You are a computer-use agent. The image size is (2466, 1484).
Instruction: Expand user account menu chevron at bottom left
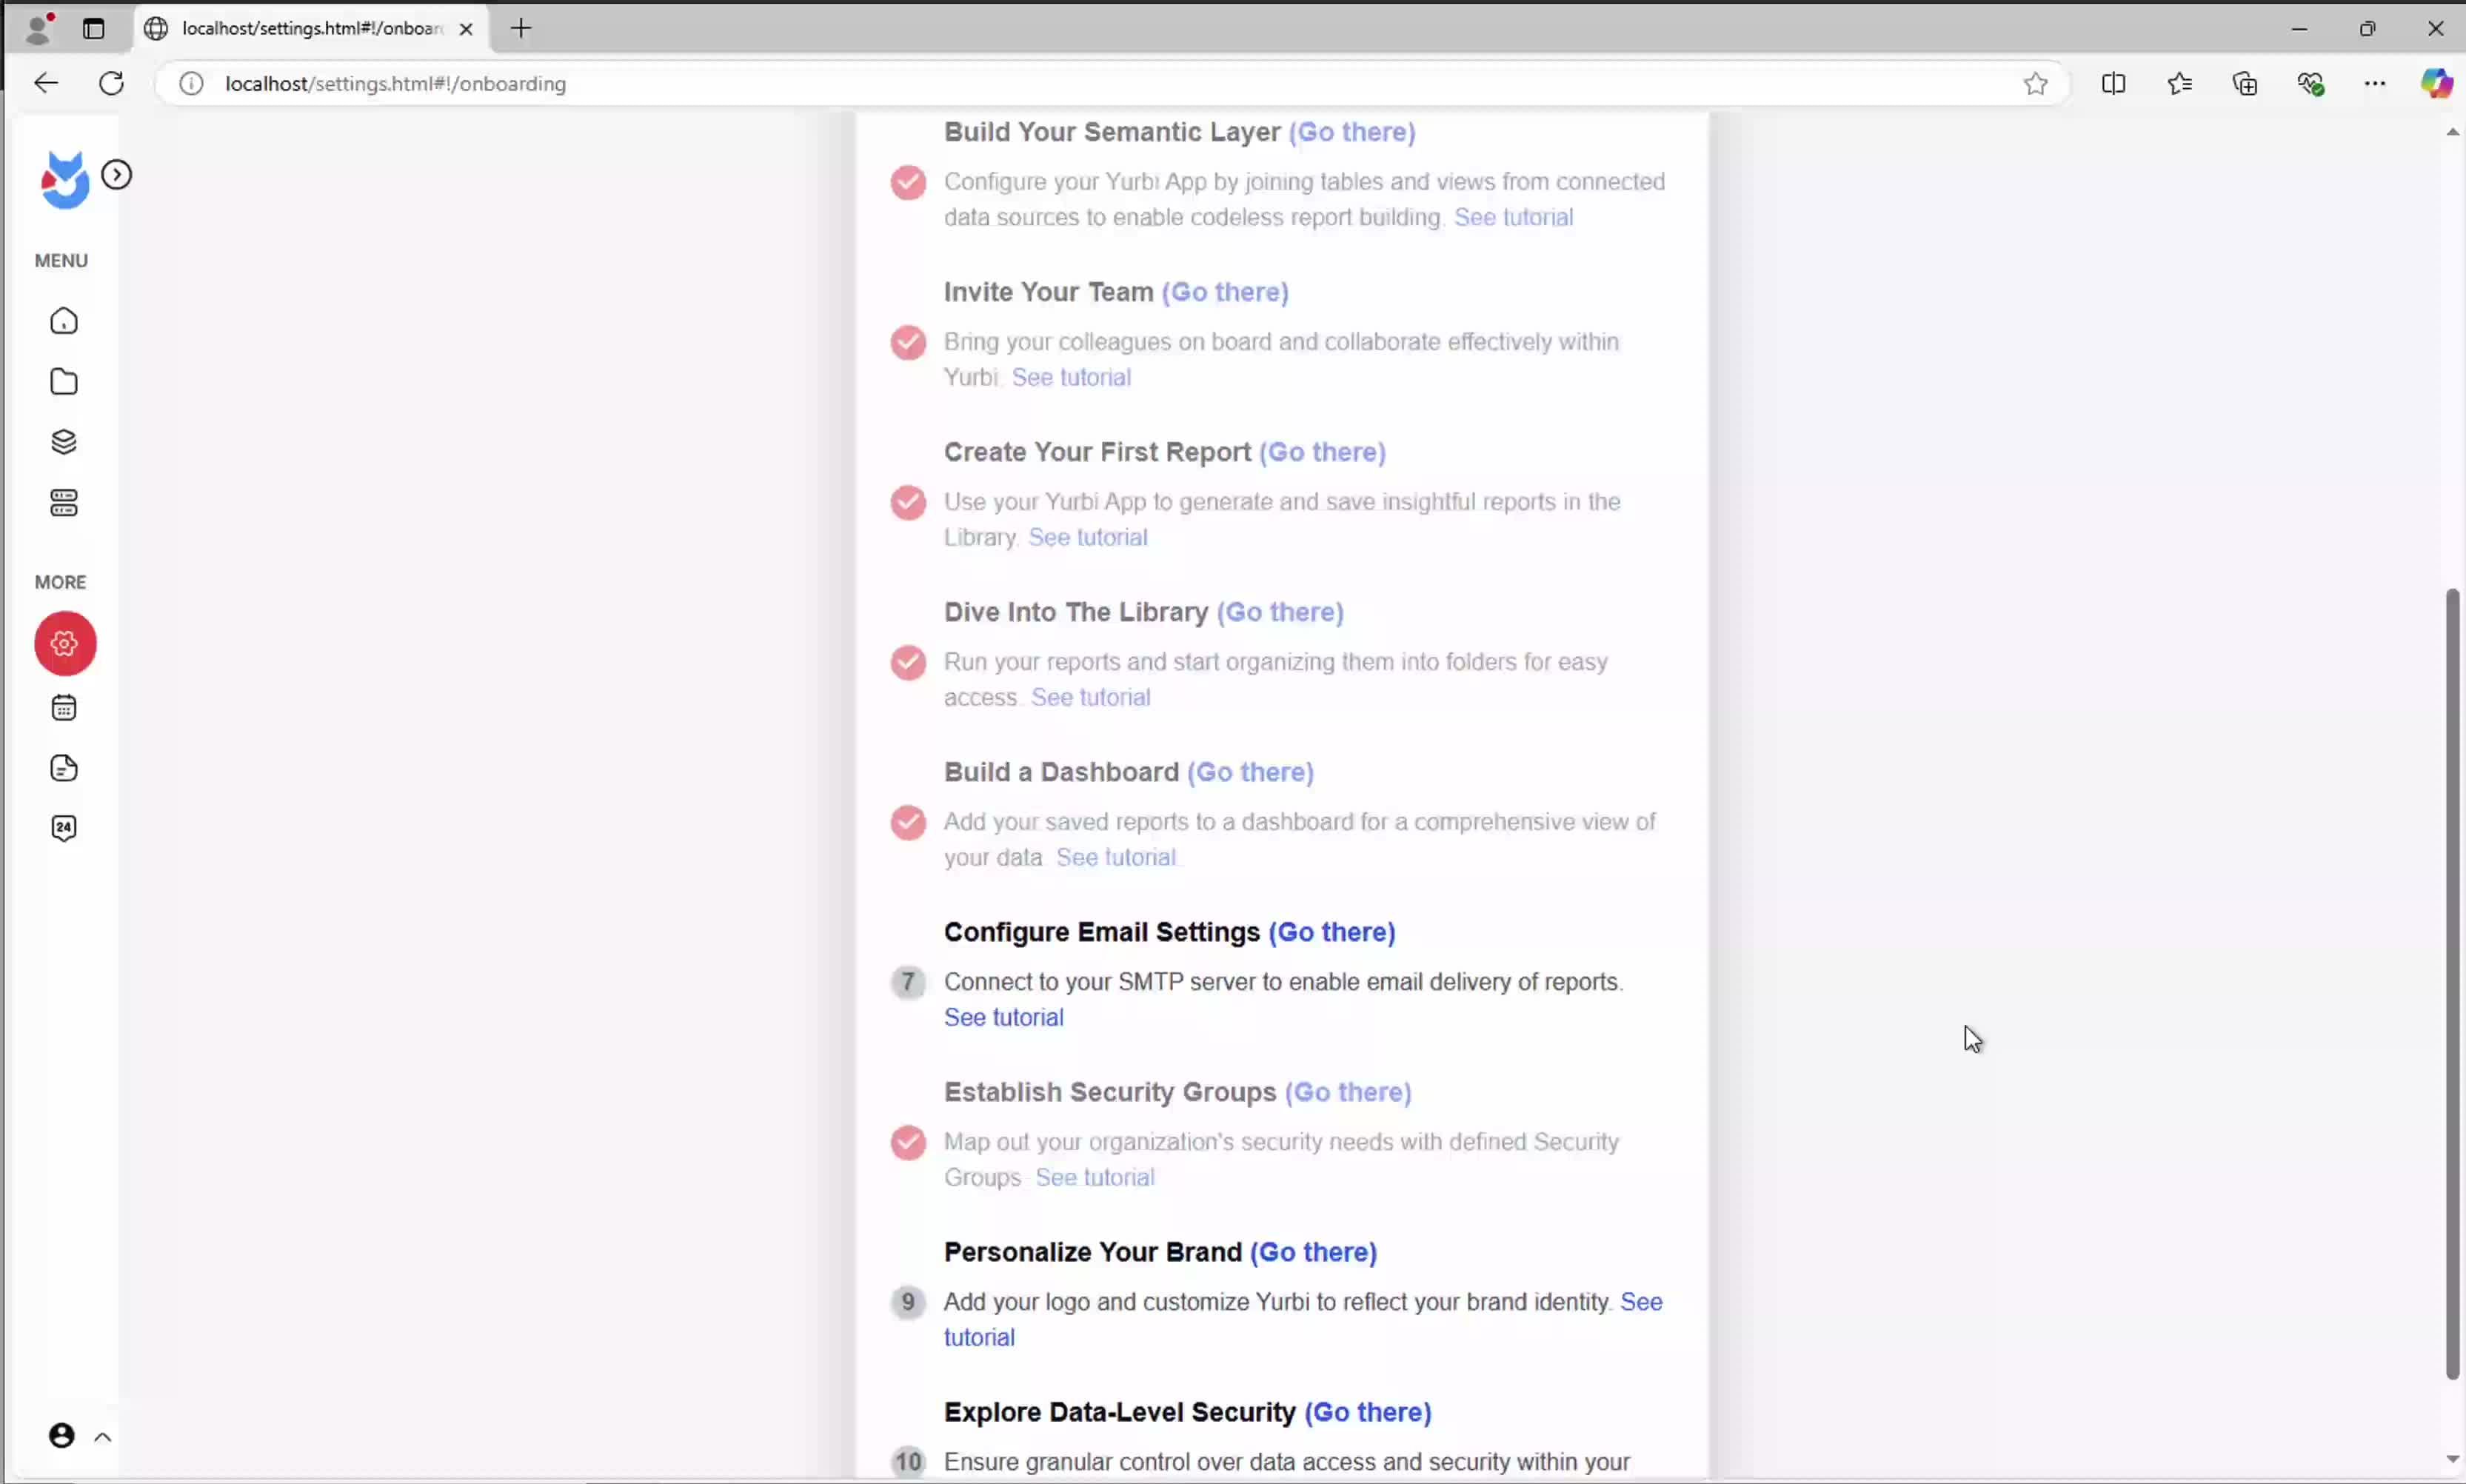click(102, 1437)
